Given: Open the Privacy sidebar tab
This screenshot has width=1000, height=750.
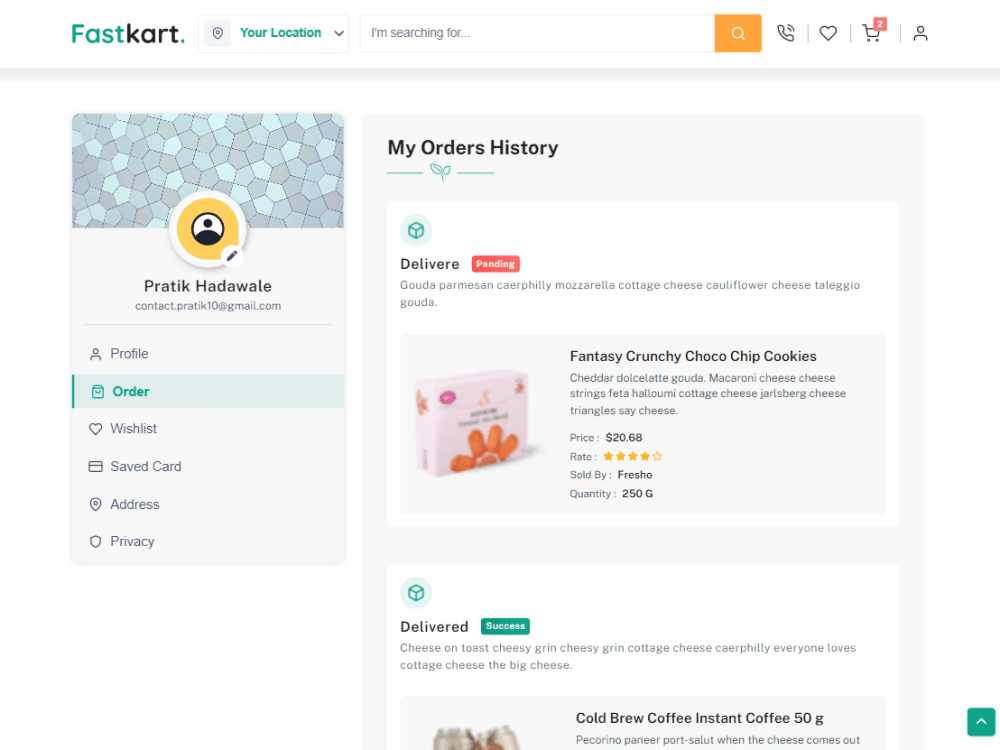Looking at the screenshot, I should tap(208, 541).
